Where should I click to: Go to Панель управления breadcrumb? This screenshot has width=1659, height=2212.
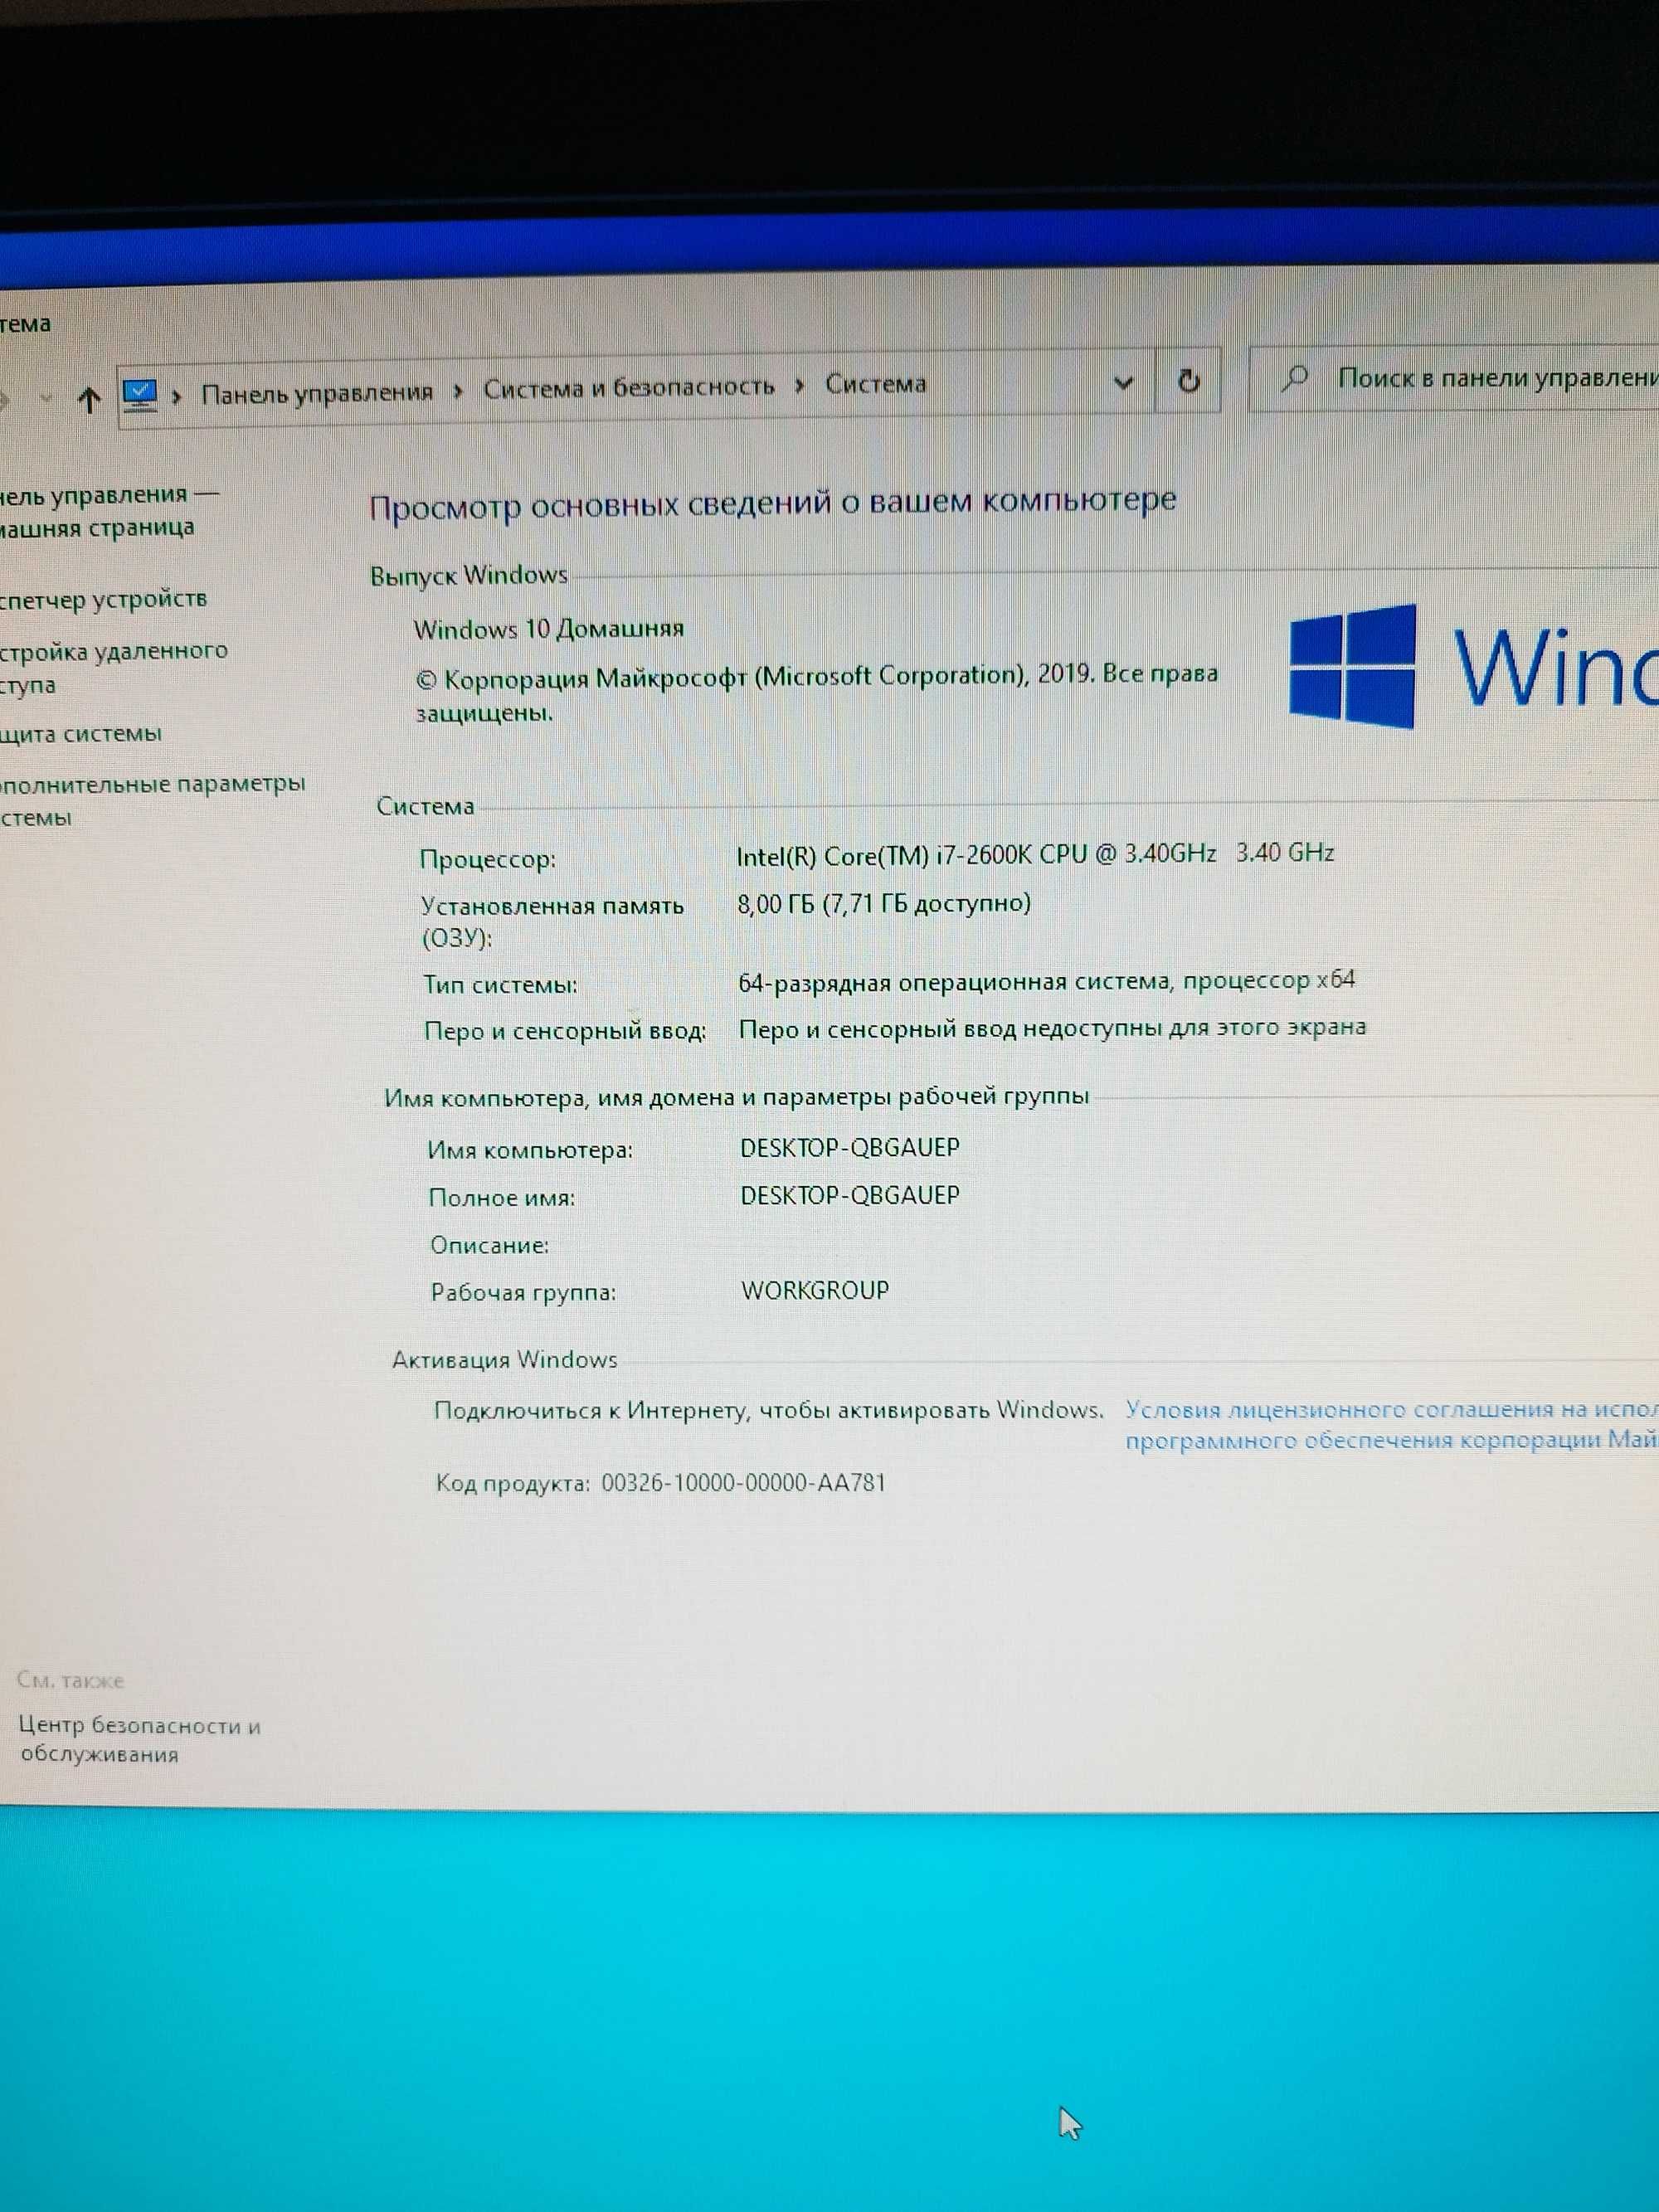click(317, 392)
